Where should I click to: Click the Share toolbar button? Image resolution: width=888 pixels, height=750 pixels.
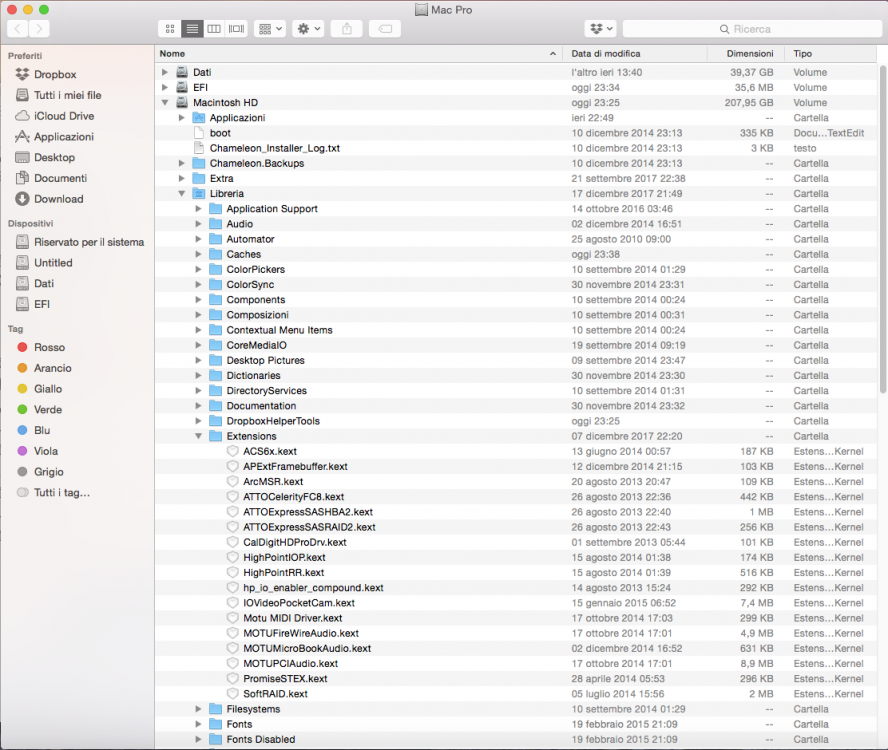(x=347, y=29)
